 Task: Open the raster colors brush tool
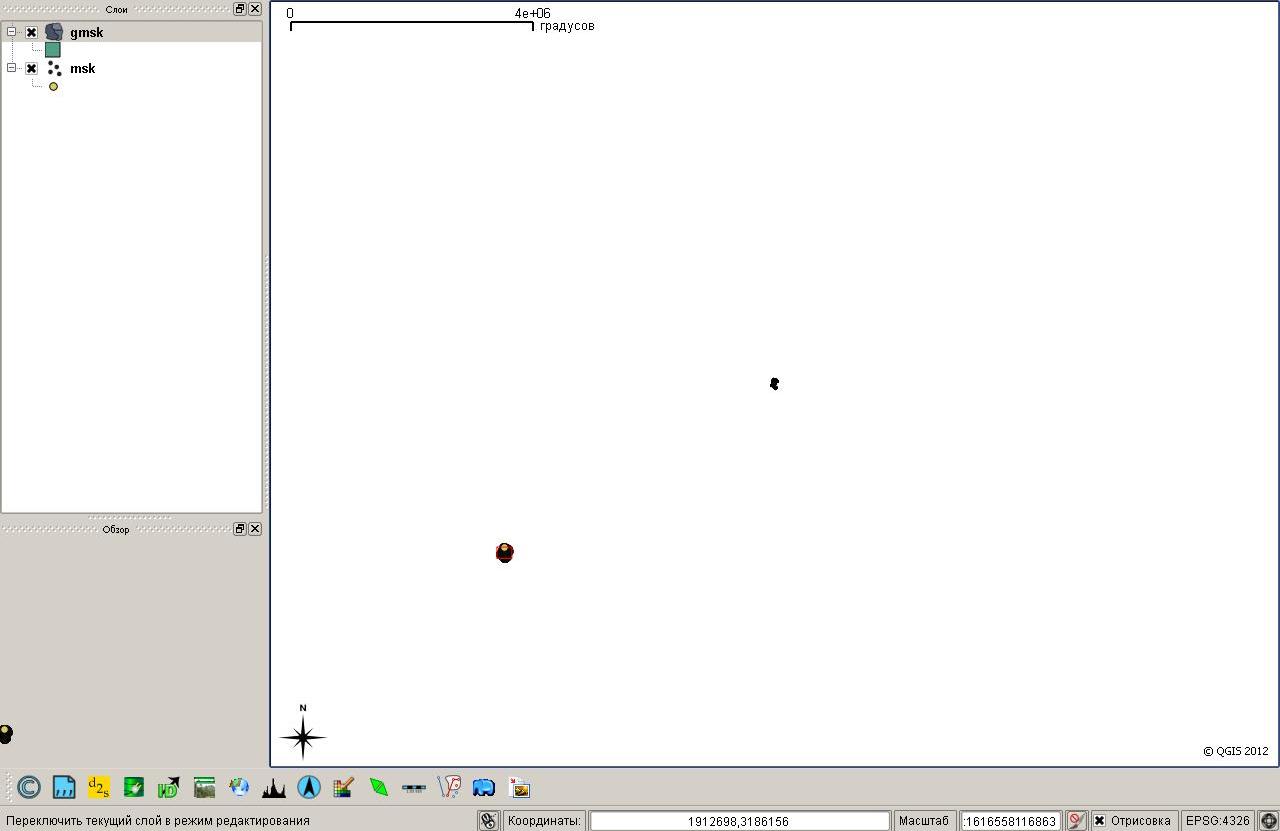(344, 788)
